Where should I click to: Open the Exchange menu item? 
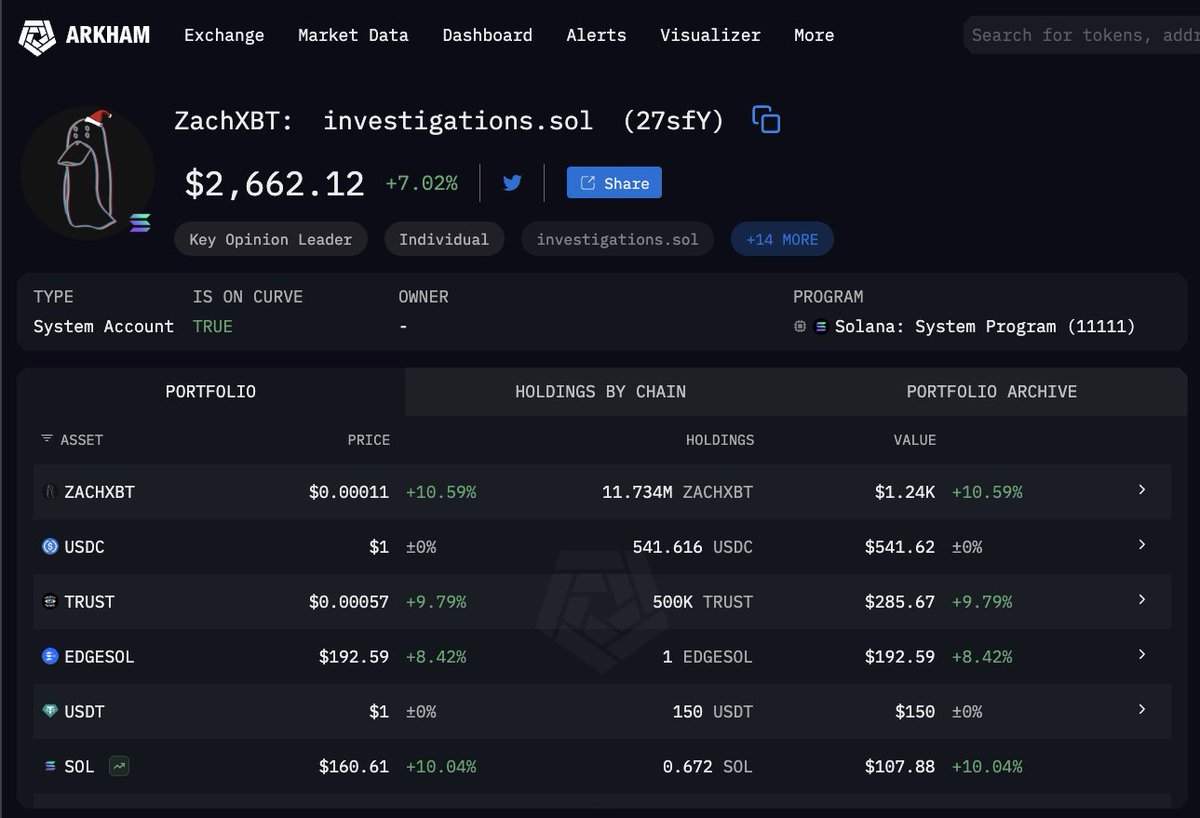click(x=224, y=35)
